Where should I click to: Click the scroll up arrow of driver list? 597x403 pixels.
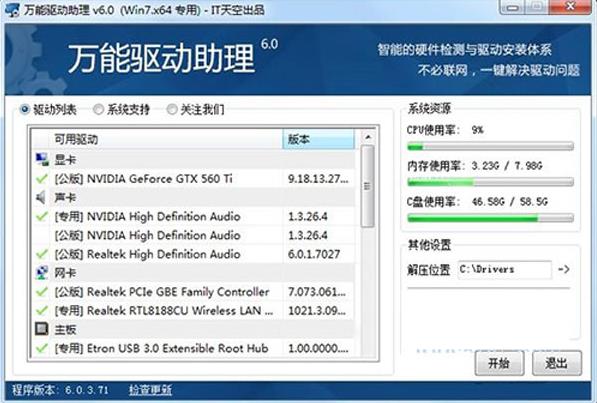[x=368, y=137]
